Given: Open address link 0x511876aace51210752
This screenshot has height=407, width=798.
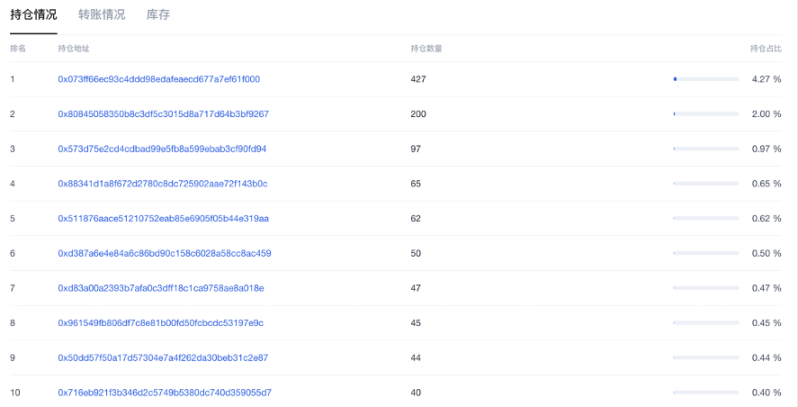Looking at the screenshot, I should [x=163, y=218].
